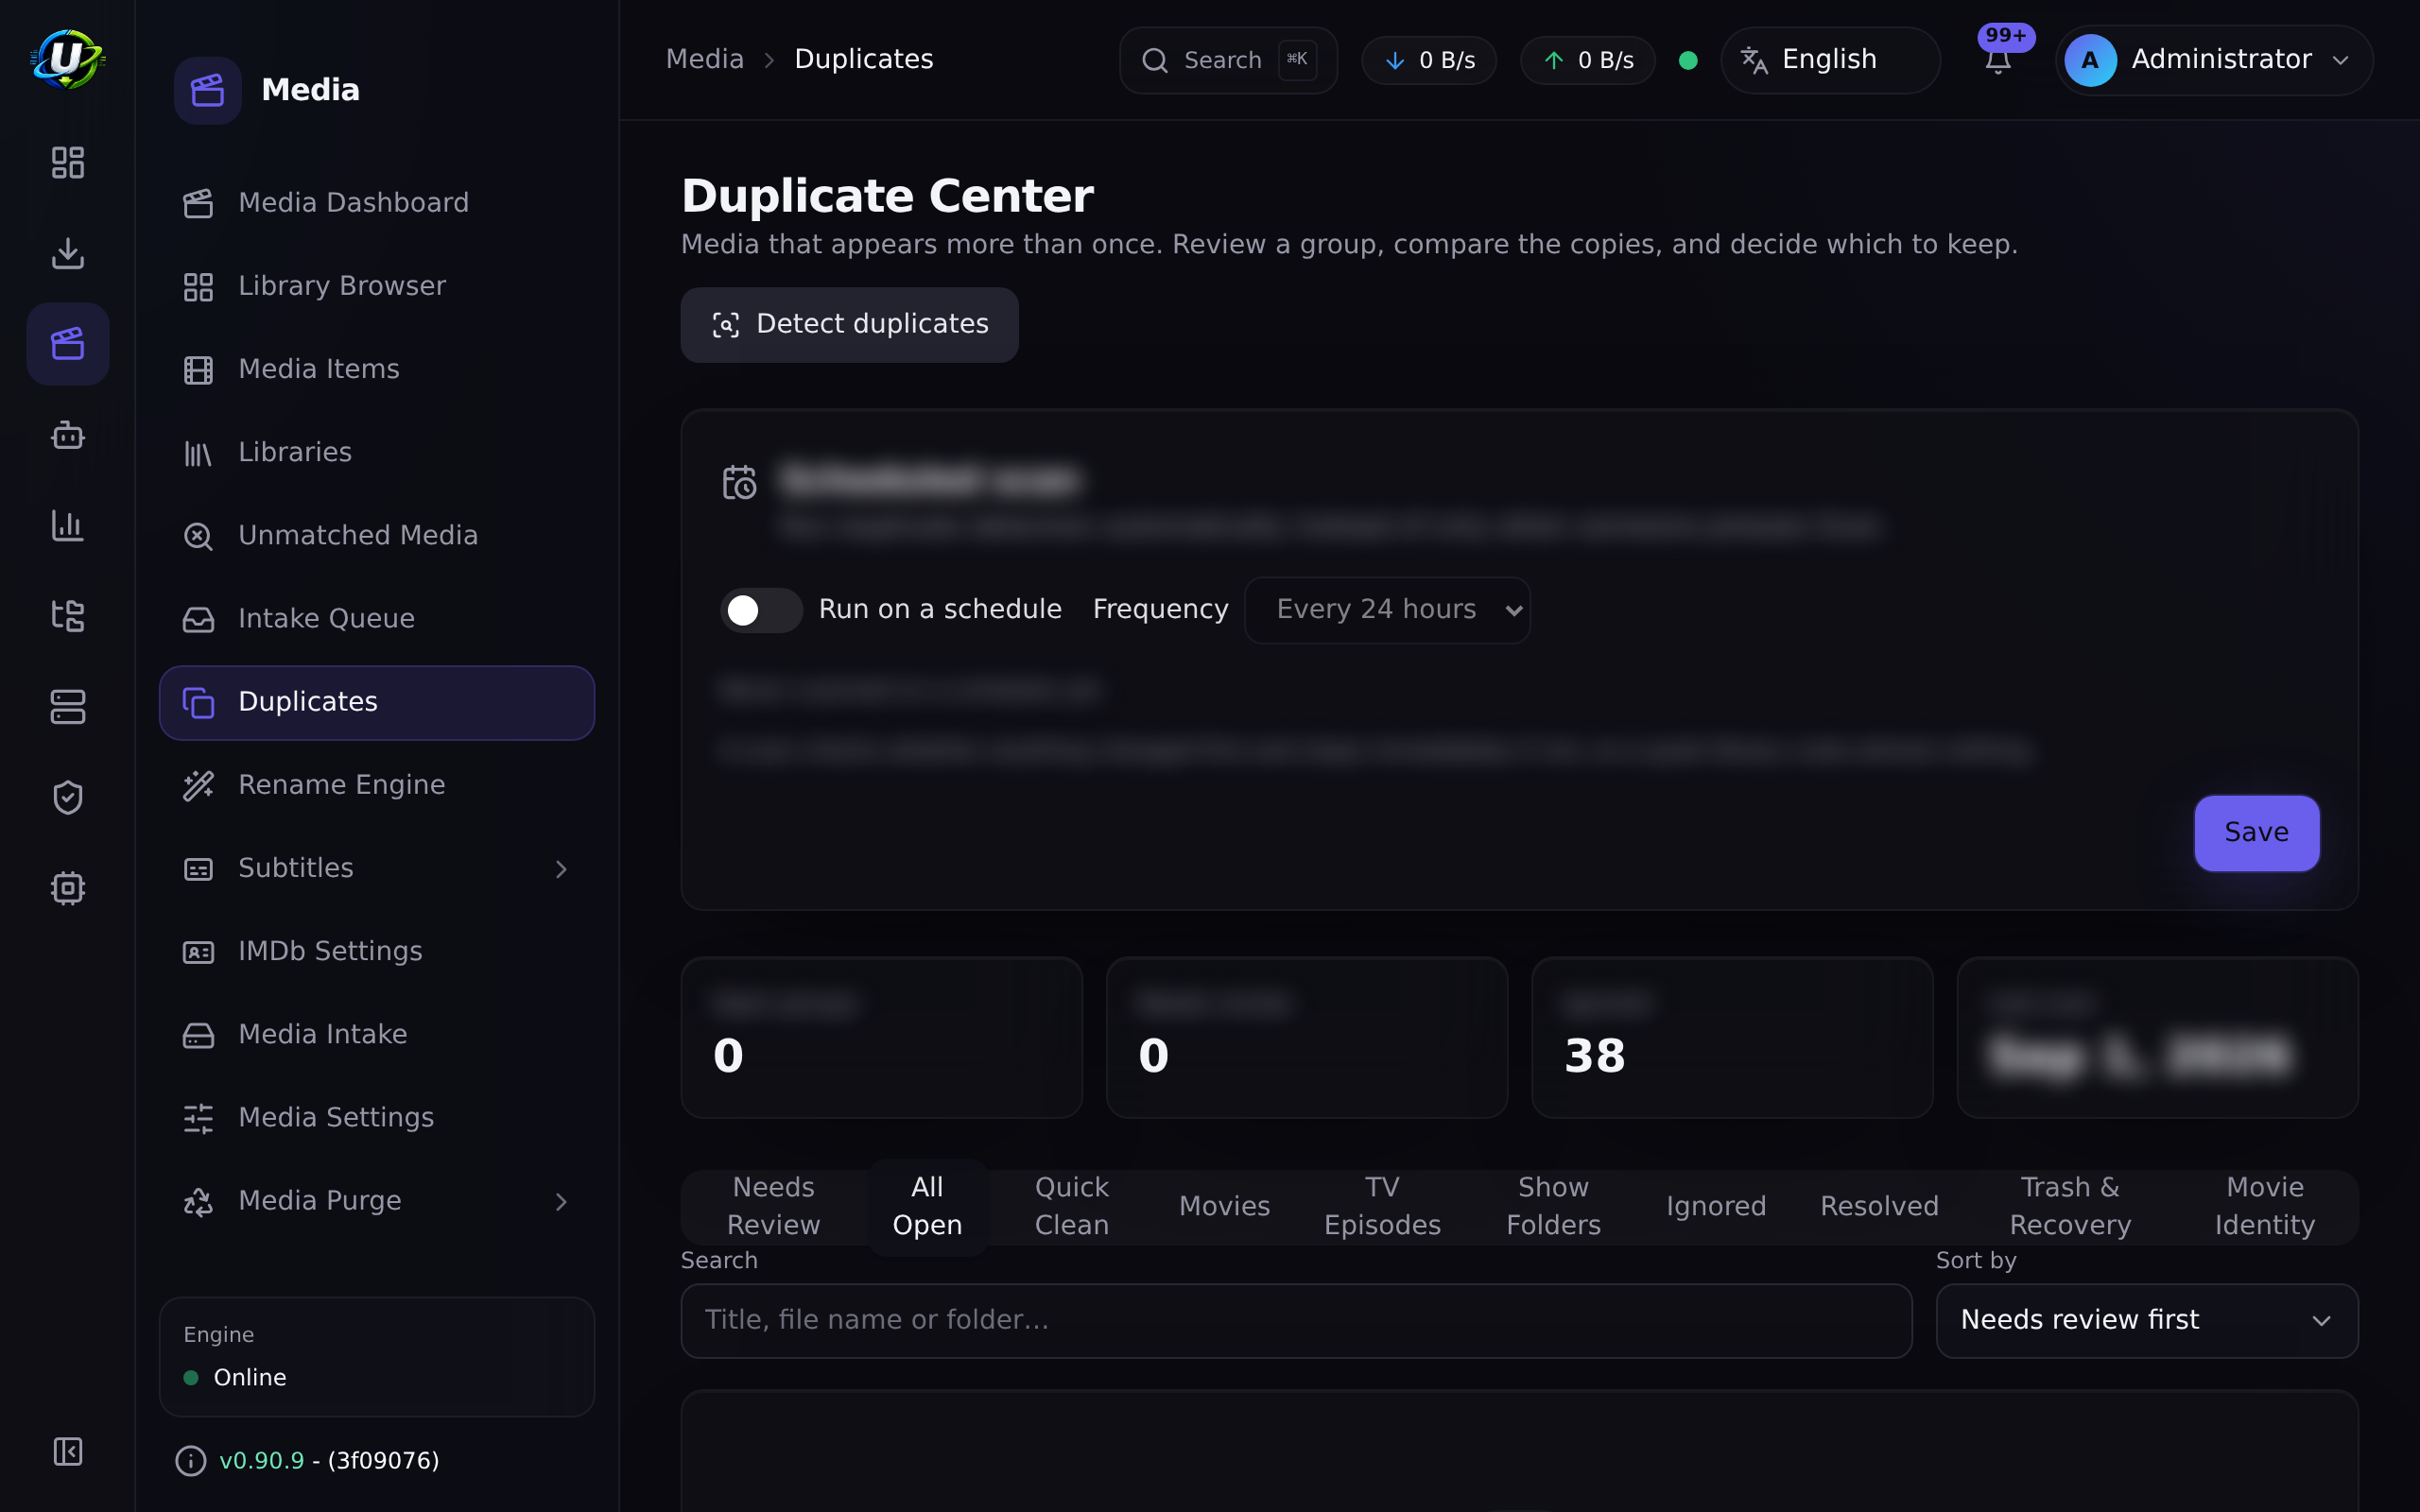Click the green connection status dot

pyautogui.click(x=1688, y=60)
